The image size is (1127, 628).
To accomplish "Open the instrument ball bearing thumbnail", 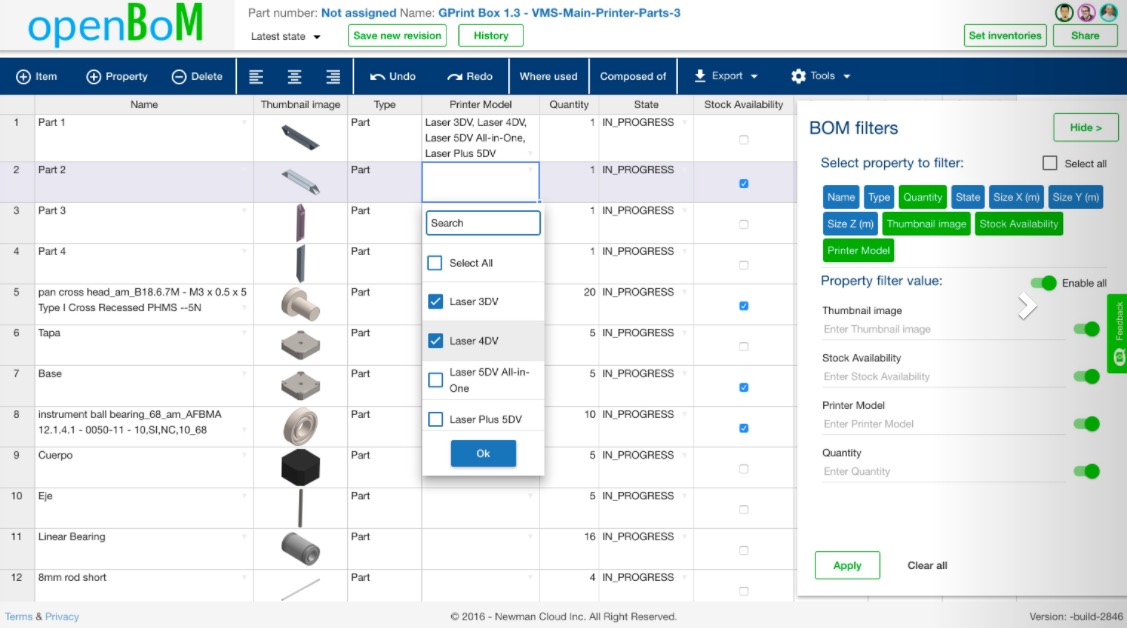I will coord(300,426).
